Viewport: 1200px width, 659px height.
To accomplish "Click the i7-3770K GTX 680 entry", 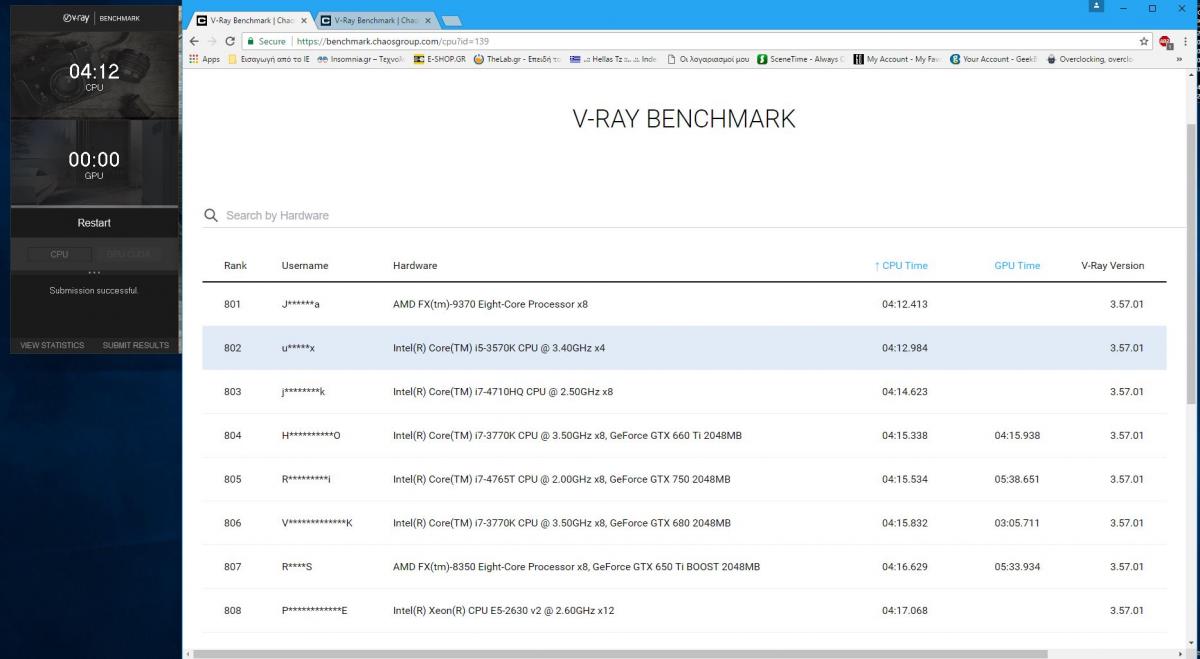I will click(561, 523).
